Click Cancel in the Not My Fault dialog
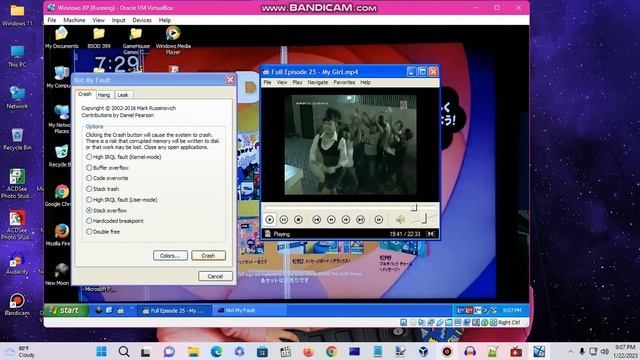640x360 pixels. pos(215,276)
